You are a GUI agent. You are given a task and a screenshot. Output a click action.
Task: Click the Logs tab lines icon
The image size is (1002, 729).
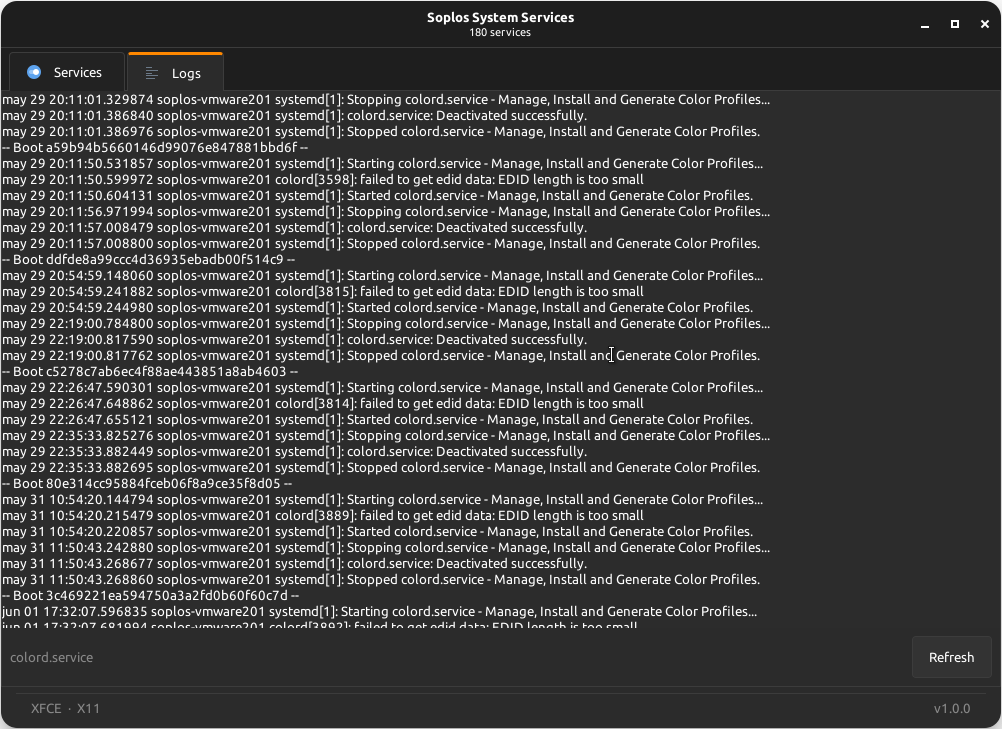click(151, 73)
